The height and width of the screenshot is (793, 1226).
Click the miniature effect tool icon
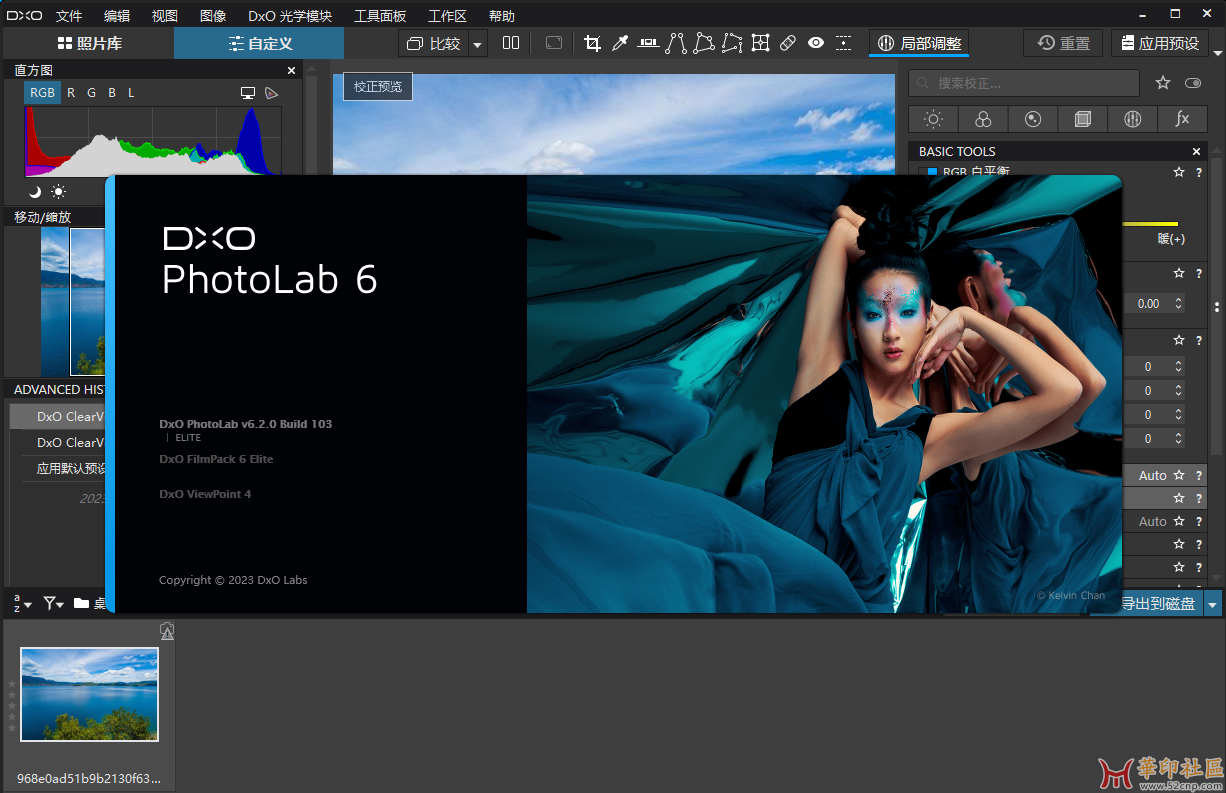point(844,43)
